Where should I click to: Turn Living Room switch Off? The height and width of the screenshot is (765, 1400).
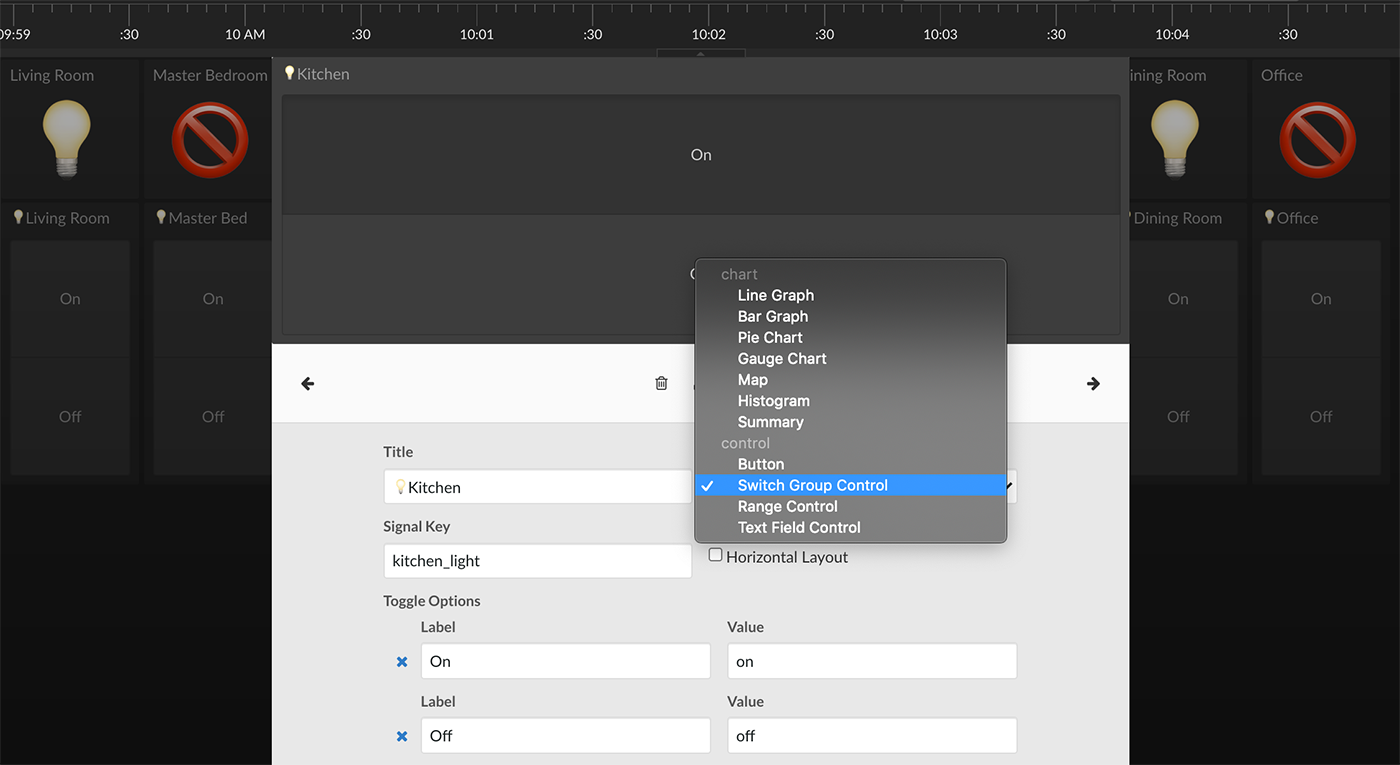70,416
